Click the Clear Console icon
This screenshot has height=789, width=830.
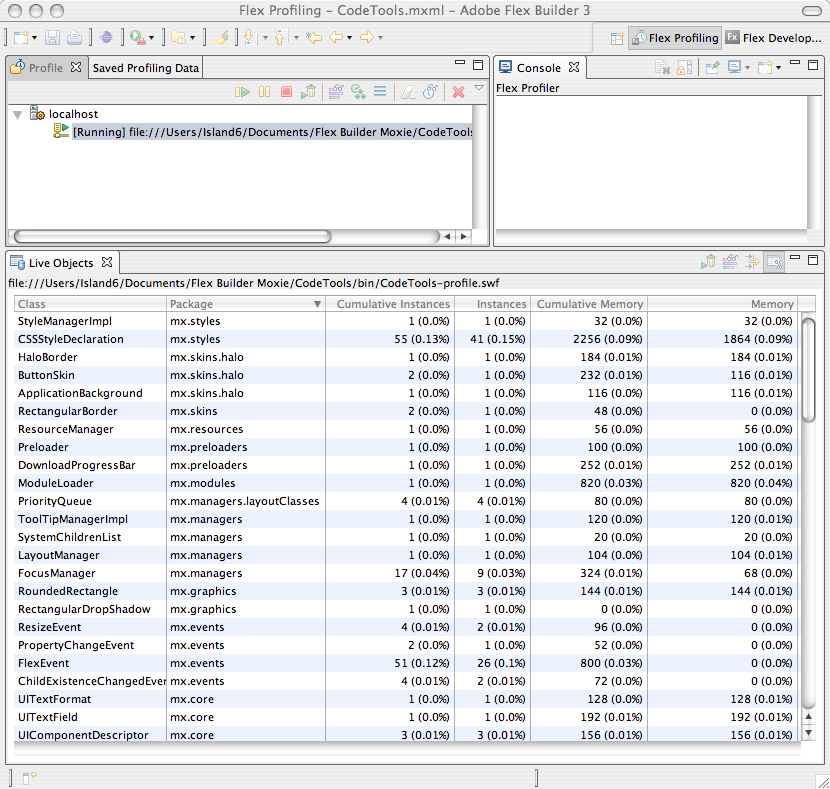(x=662, y=67)
